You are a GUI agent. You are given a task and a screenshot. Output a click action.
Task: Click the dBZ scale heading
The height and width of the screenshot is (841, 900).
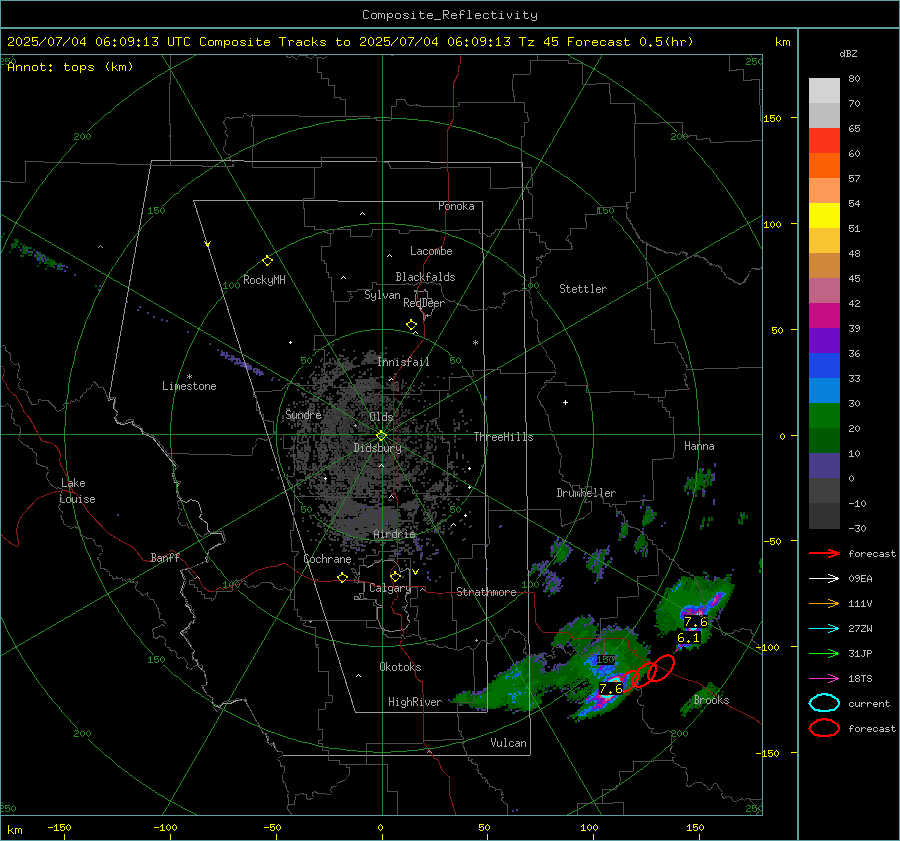848,54
